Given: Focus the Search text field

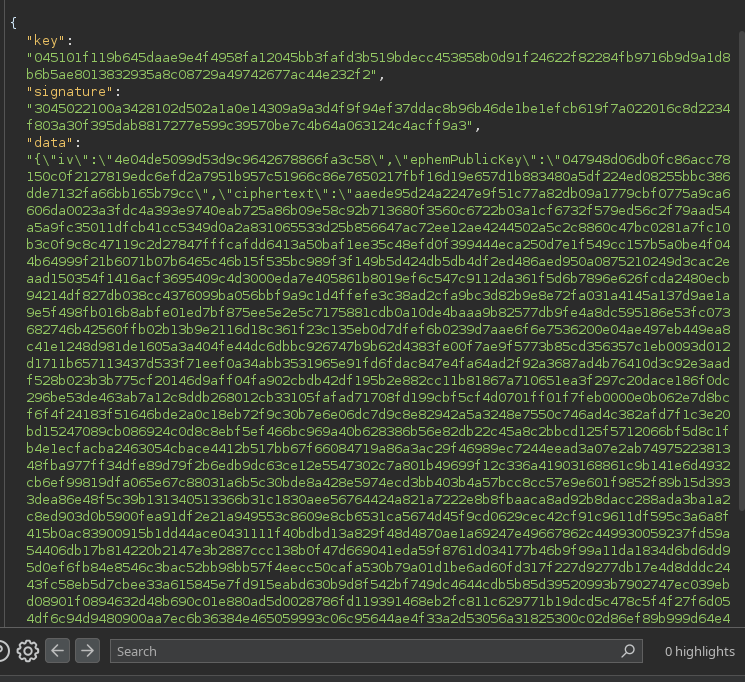Looking at the screenshot, I should click(360, 651).
